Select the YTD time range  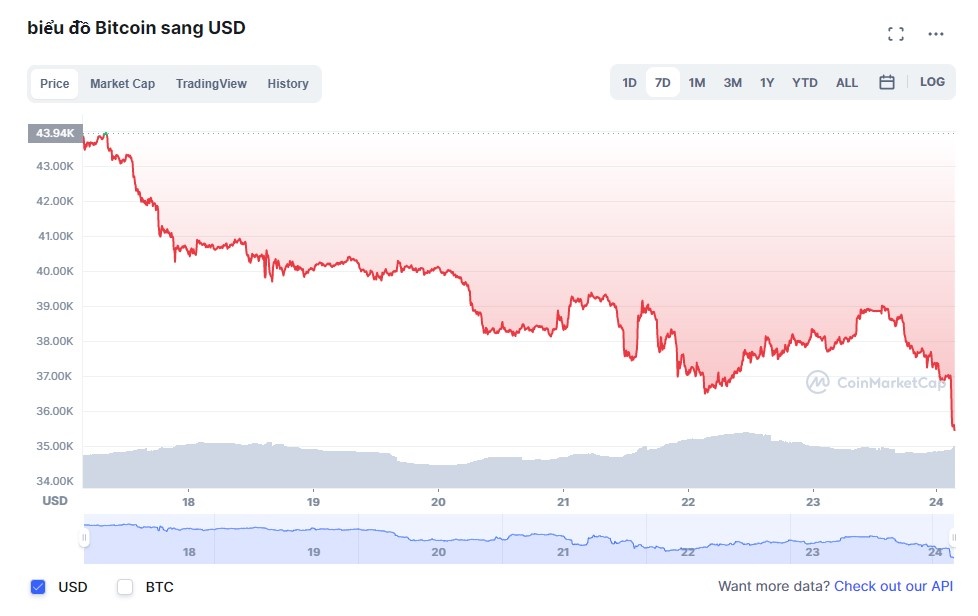coord(804,82)
